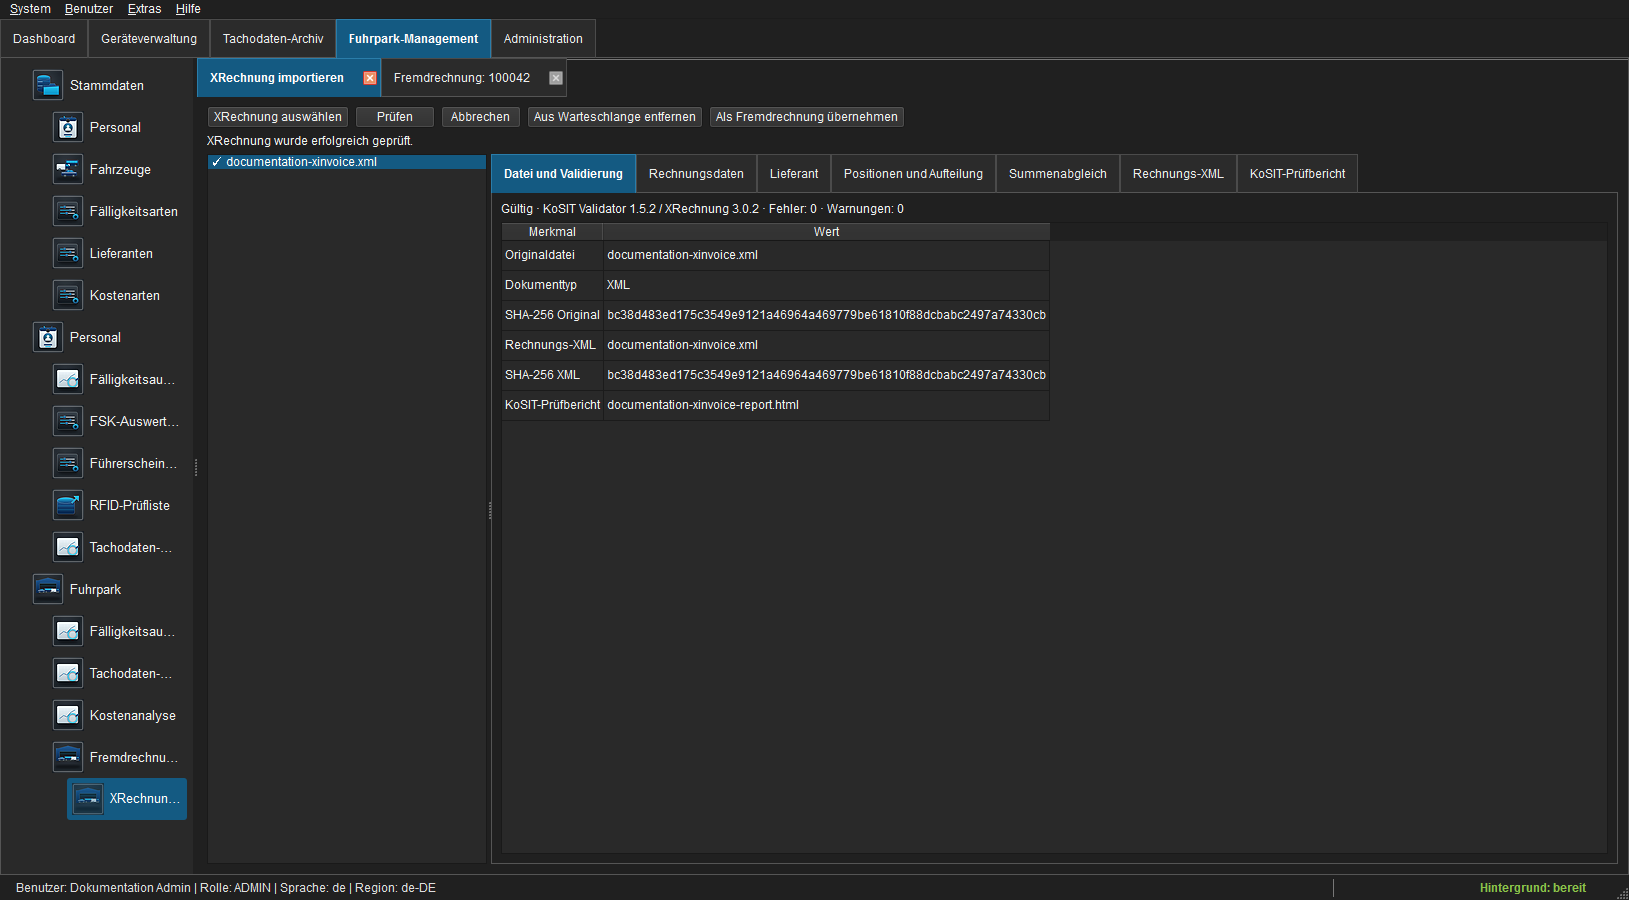Open the Lieferanten sidebar icon
The width and height of the screenshot is (1629, 900).
(68, 253)
